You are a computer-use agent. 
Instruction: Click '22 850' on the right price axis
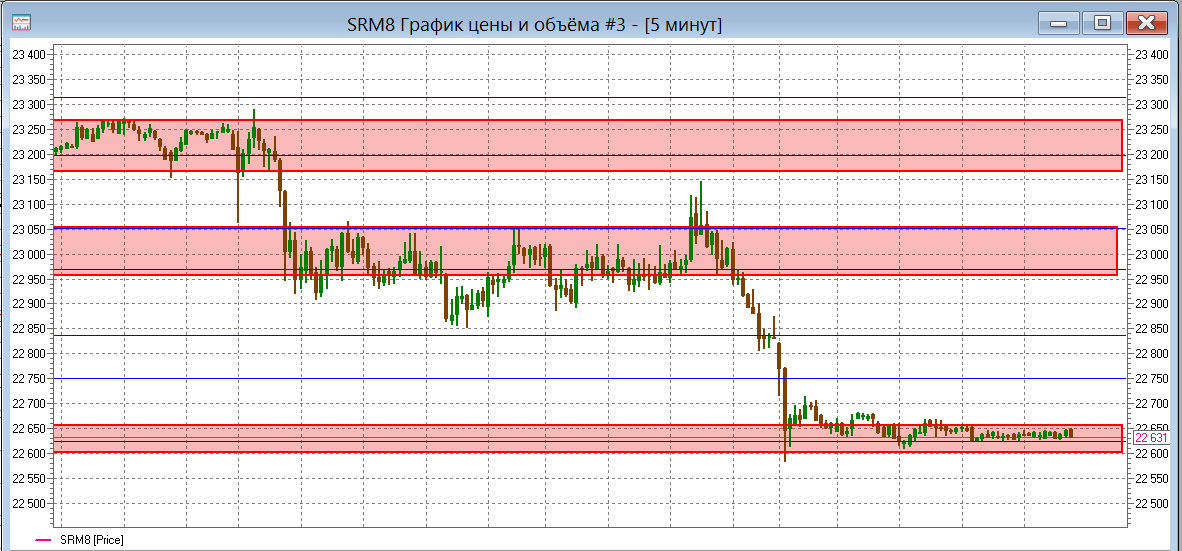click(1151, 329)
